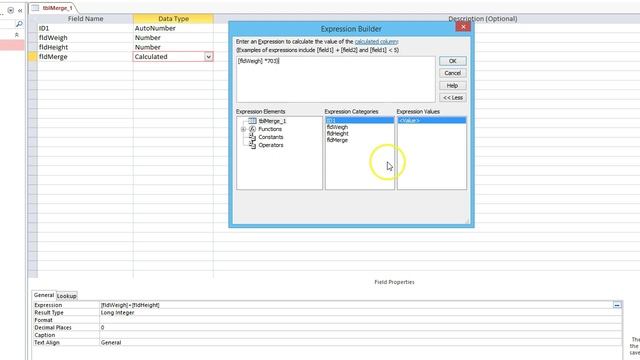Open the General properties tab

[x=44, y=295]
